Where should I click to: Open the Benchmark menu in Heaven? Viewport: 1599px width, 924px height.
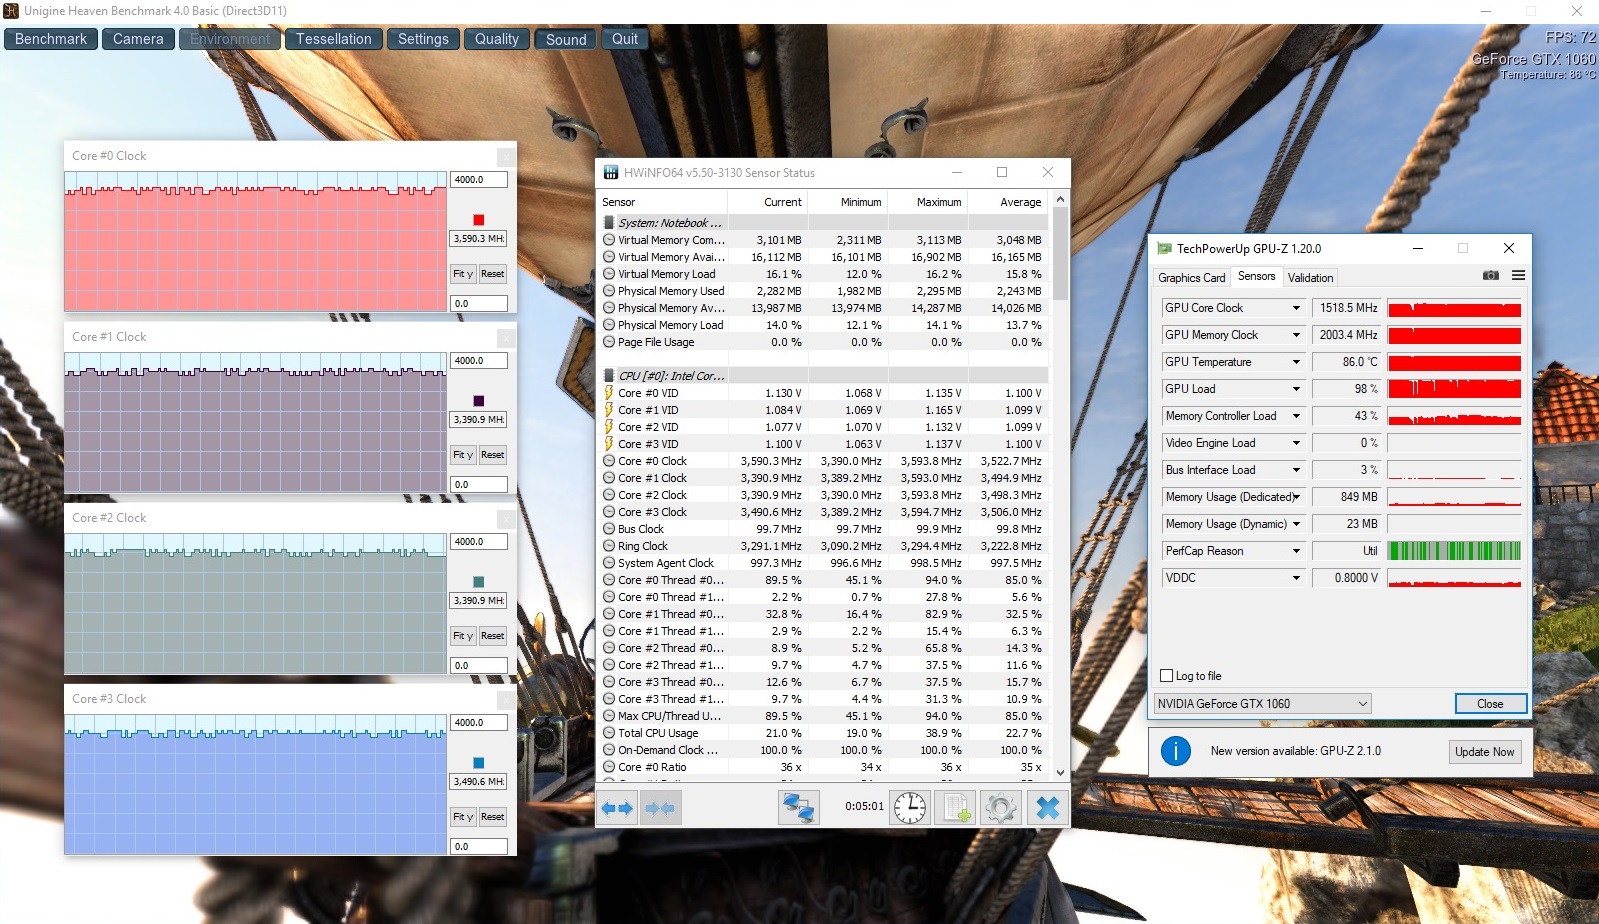click(x=51, y=39)
